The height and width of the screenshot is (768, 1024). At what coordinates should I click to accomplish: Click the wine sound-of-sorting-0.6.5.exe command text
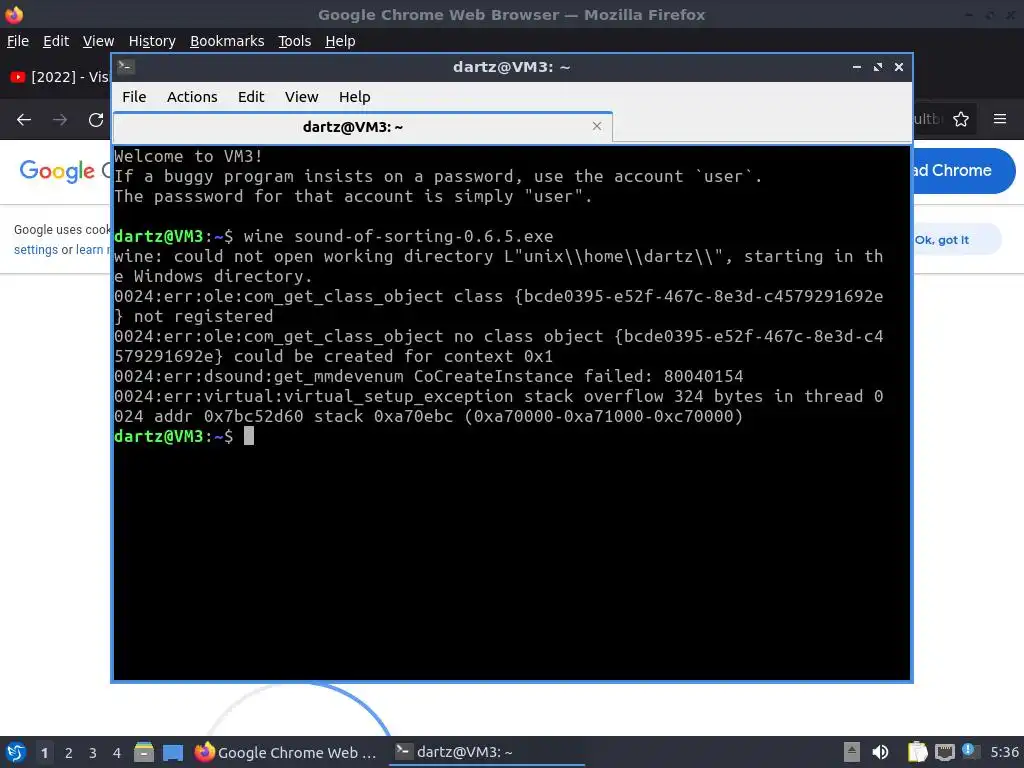pyautogui.click(x=398, y=236)
